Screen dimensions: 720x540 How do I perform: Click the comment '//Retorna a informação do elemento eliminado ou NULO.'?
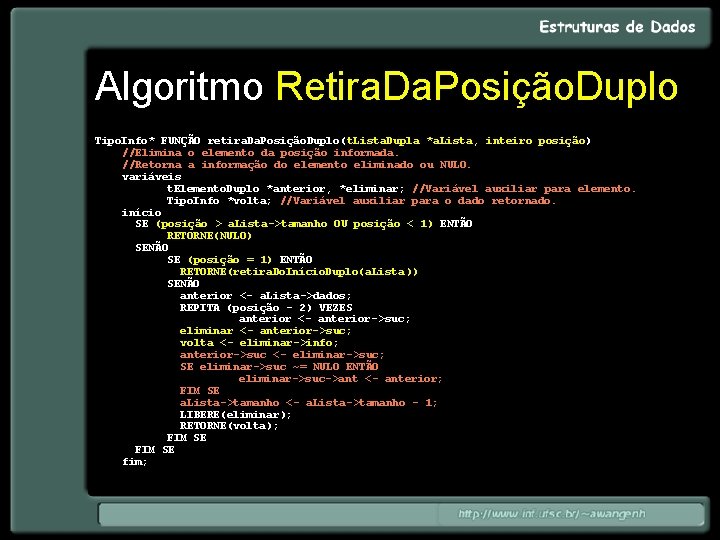click(297, 164)
